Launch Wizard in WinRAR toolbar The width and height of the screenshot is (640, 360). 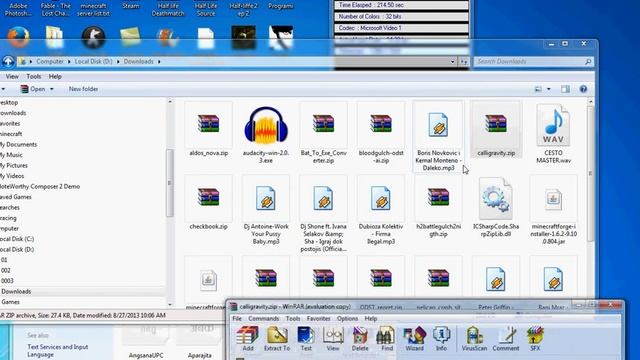coord(414,339)
